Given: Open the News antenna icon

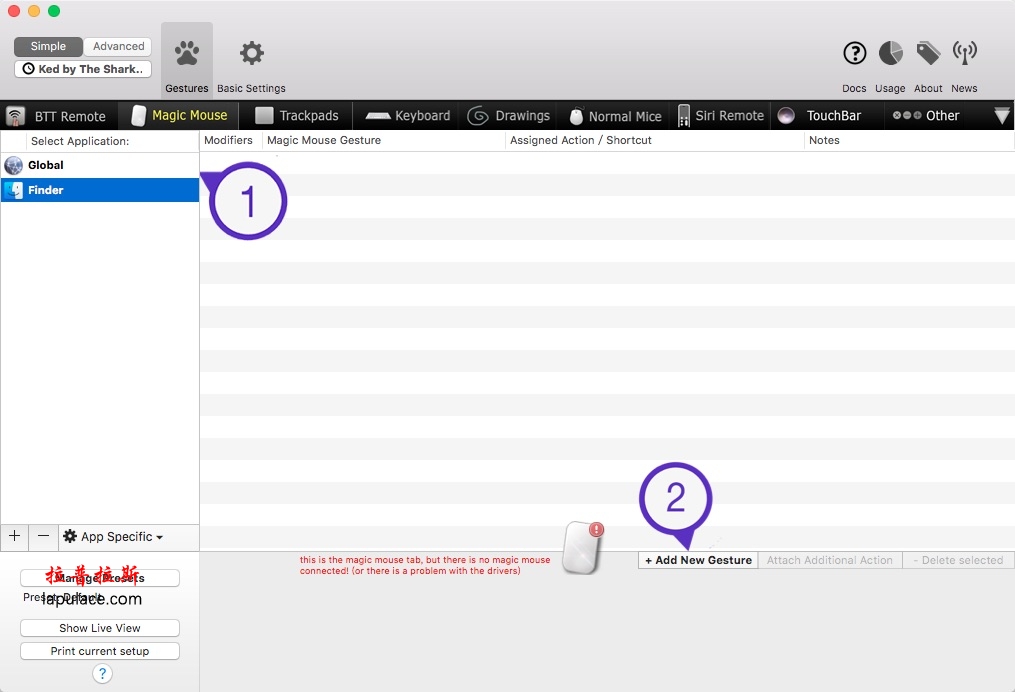Looking at the screenshot, I should (x=965, y=53).
